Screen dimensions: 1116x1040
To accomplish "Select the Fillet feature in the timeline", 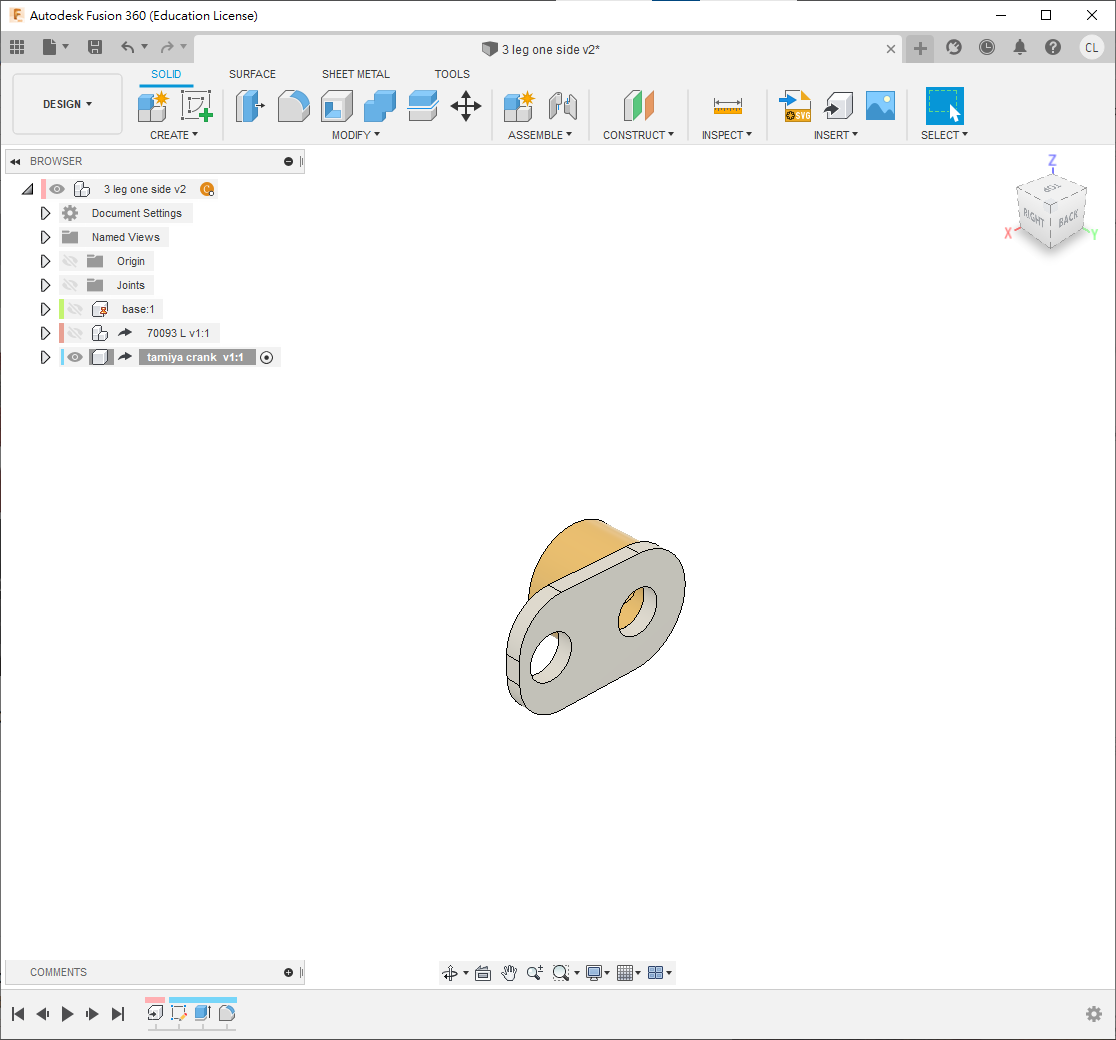I will point(227,1013).
